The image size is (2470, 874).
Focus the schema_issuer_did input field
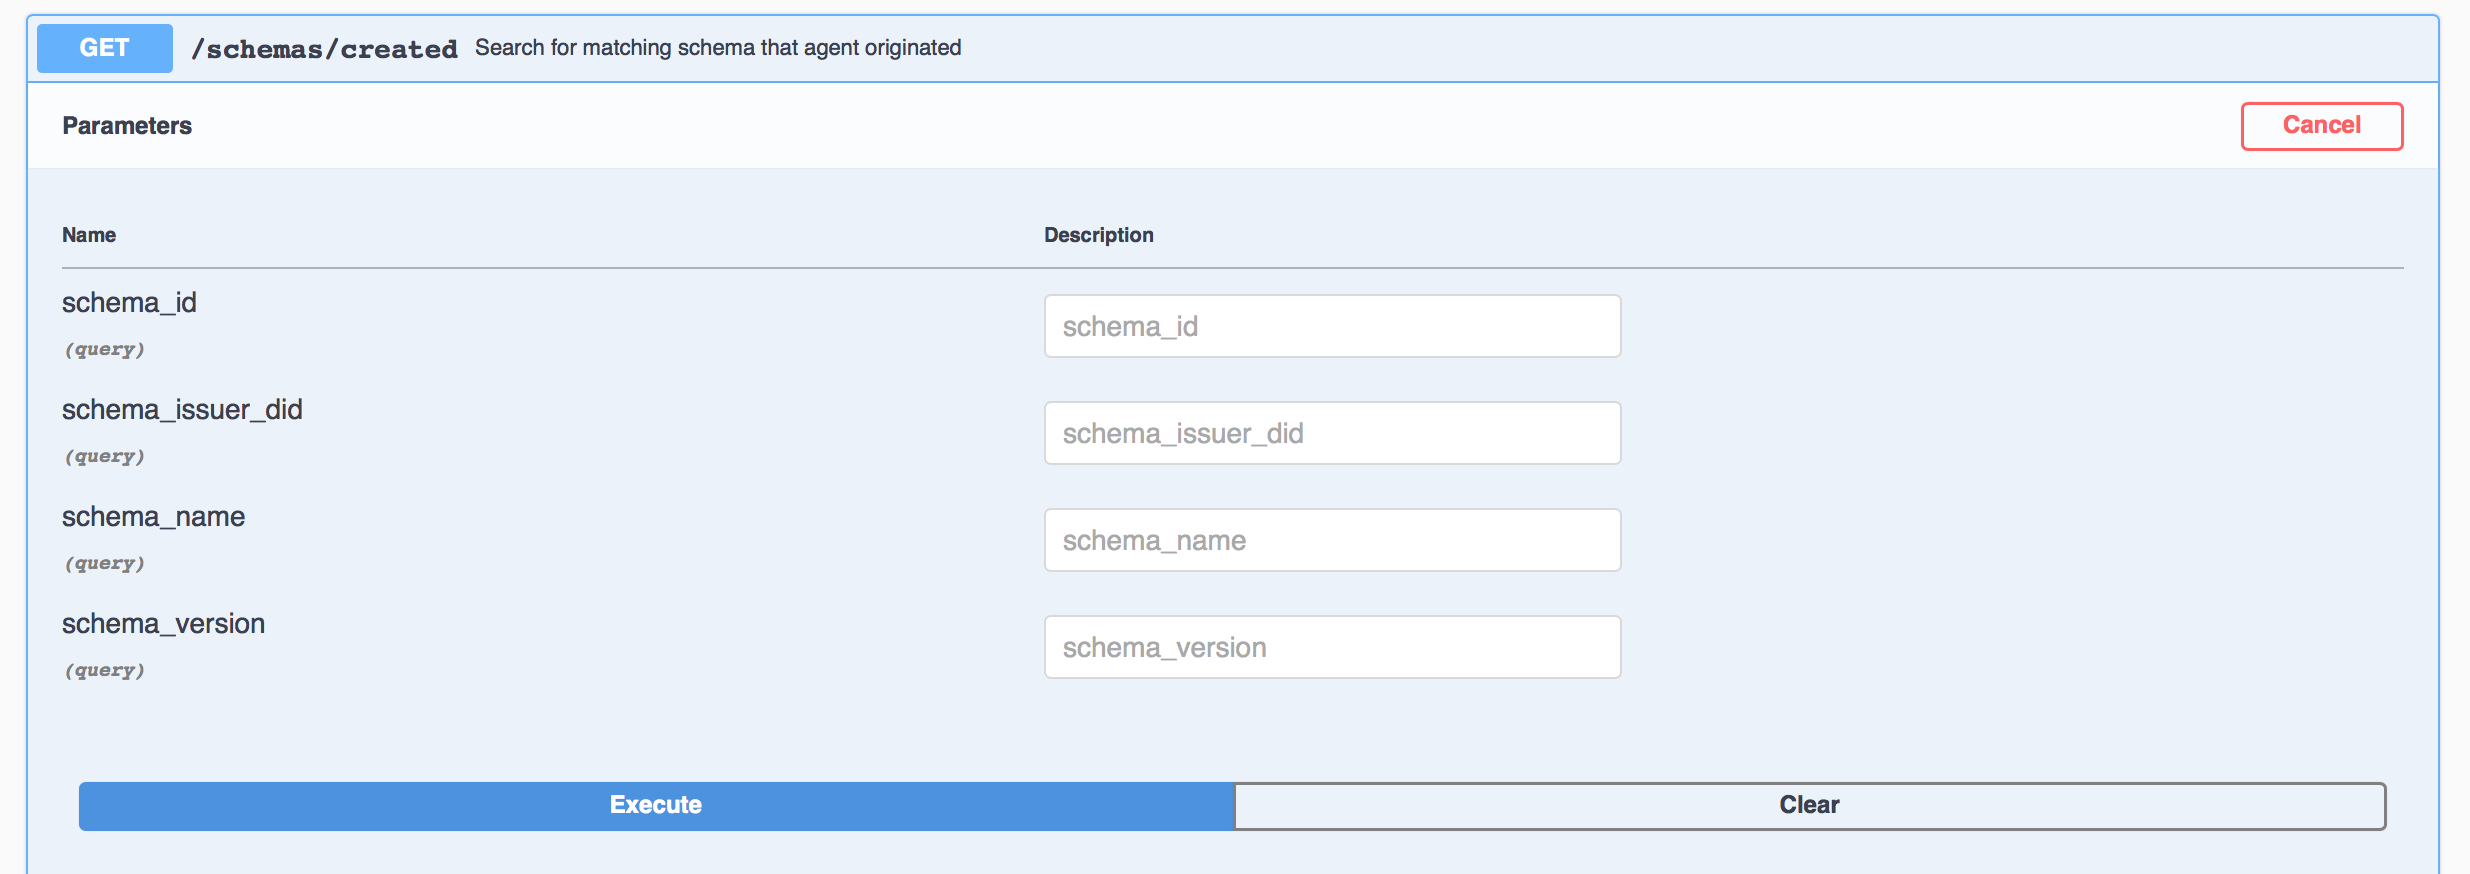click(1332, 433)
